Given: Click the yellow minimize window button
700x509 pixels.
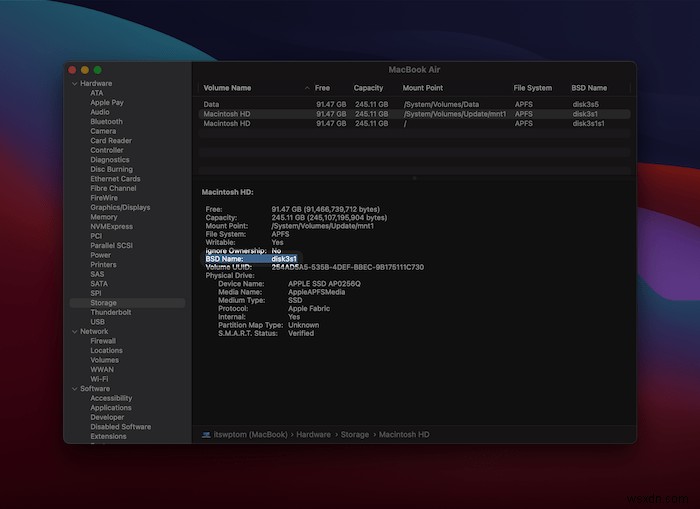Looking at the screenshot, I should [x=85, y=70].
